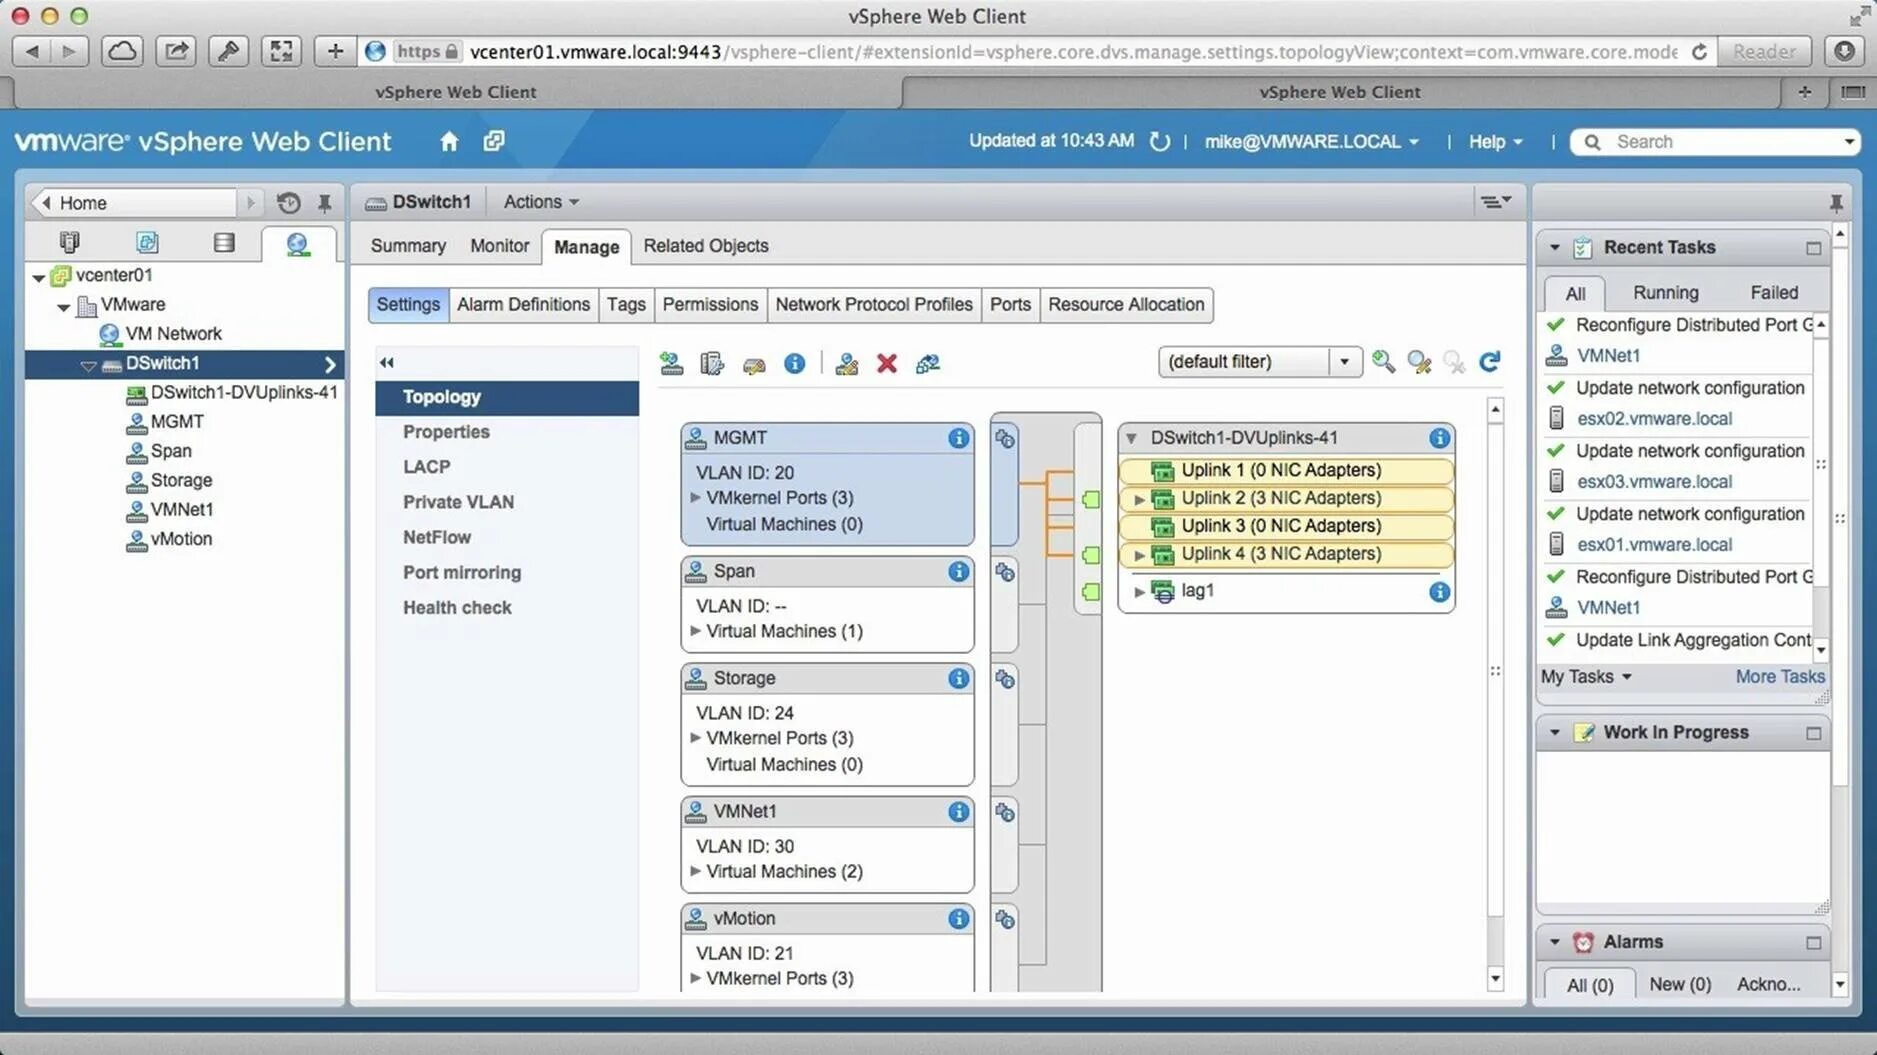Click the Safari Reader button
The width and height of the screenshot is (1877, 1055).
1764,51
